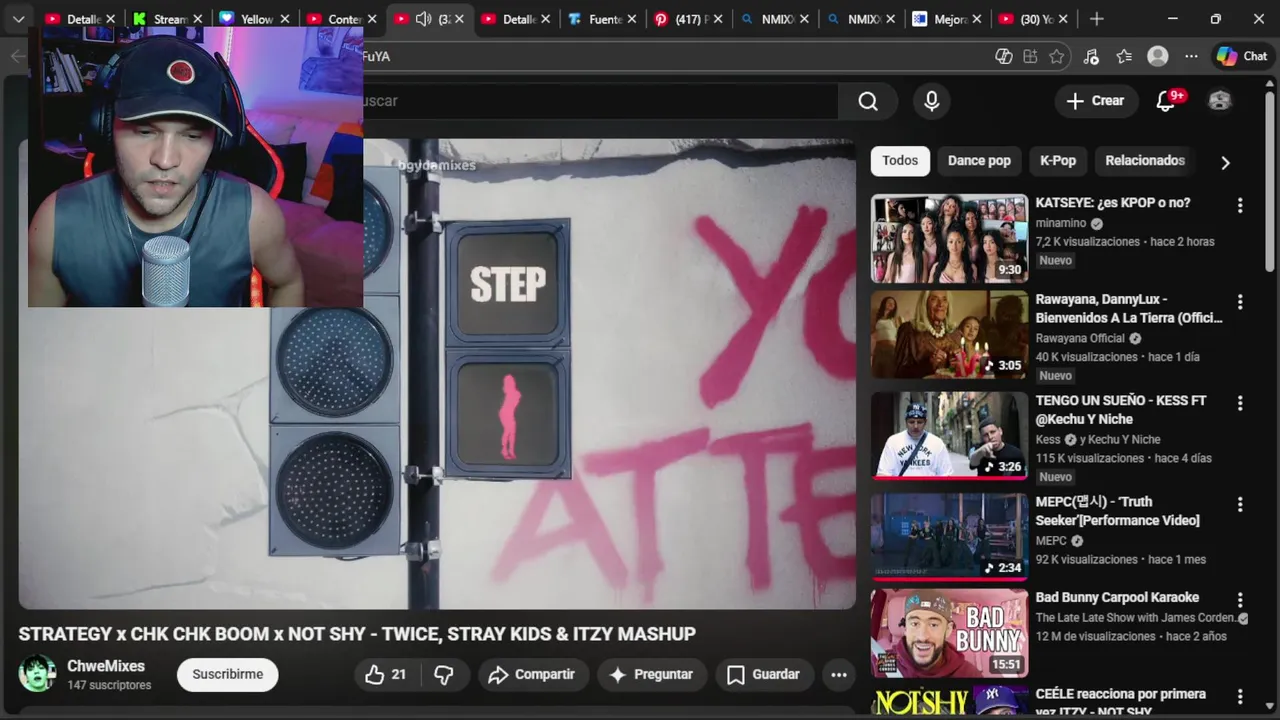The width and height of the screenshot is (1280, 720).
Task: Close the Fuente tab
Action: click(632, 19)
